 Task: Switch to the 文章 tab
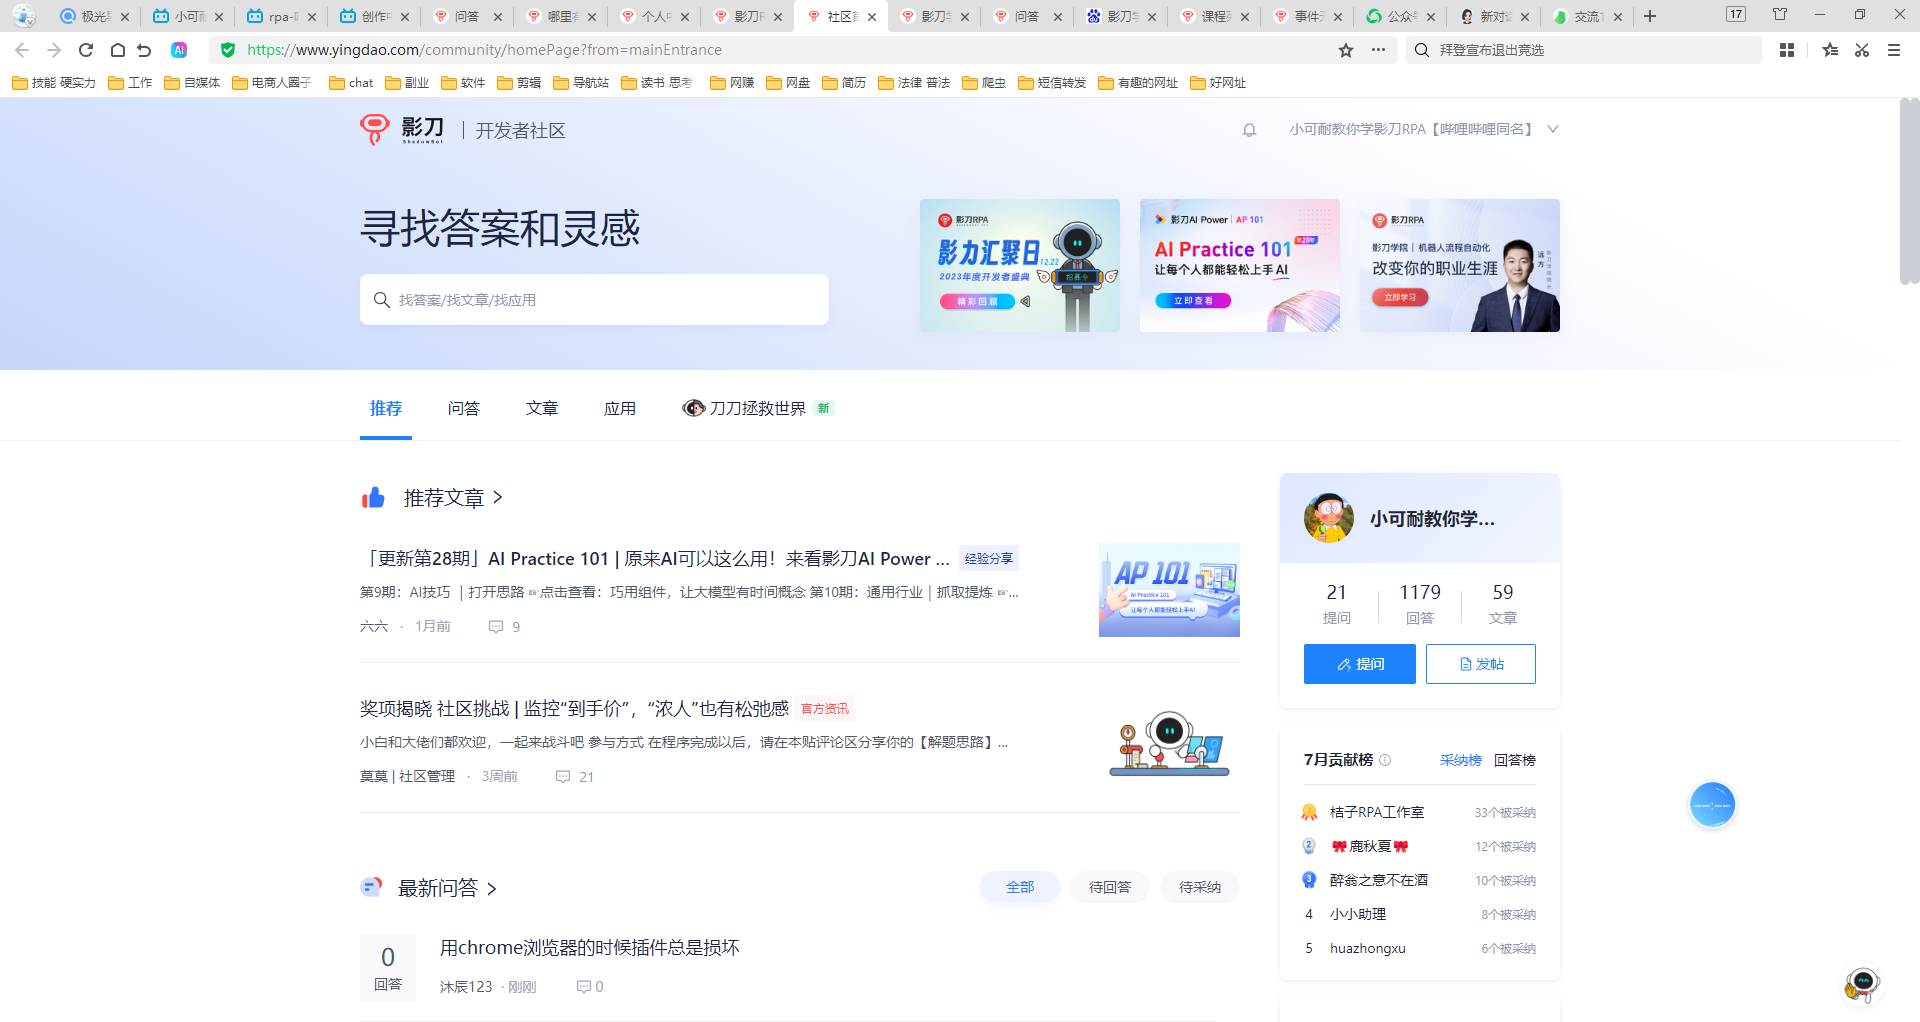point(542,408)
